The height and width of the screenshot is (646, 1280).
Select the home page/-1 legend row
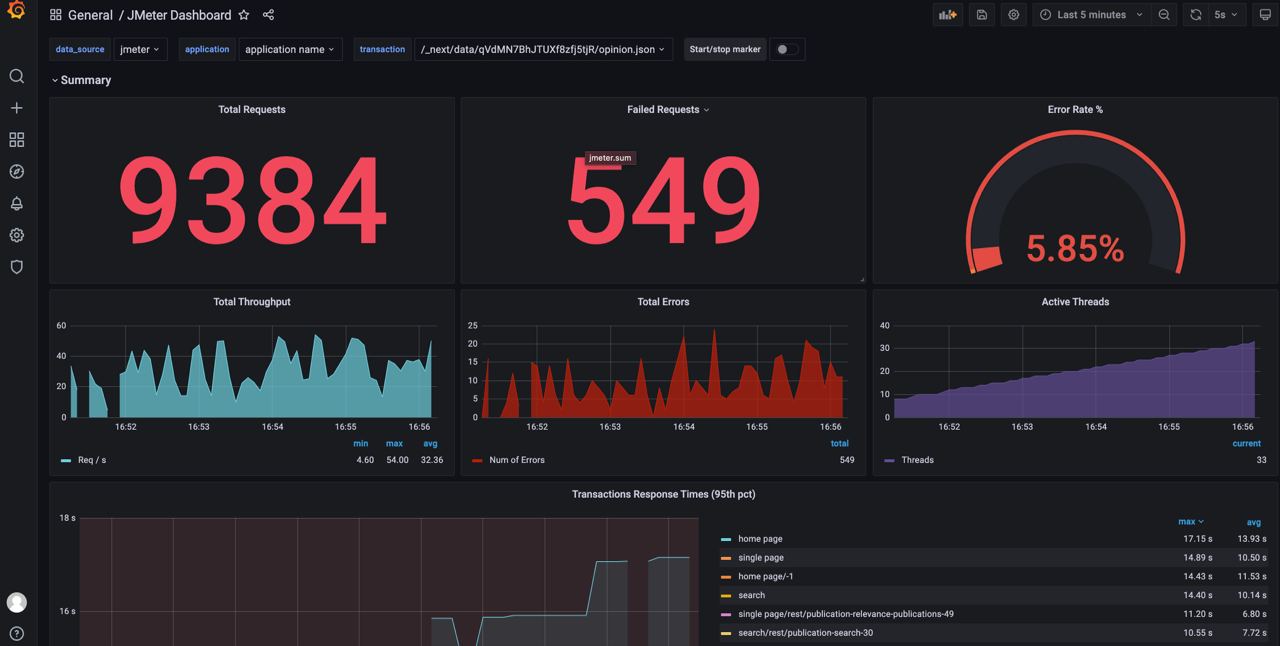pyautogui.click(x=994, y=577)
